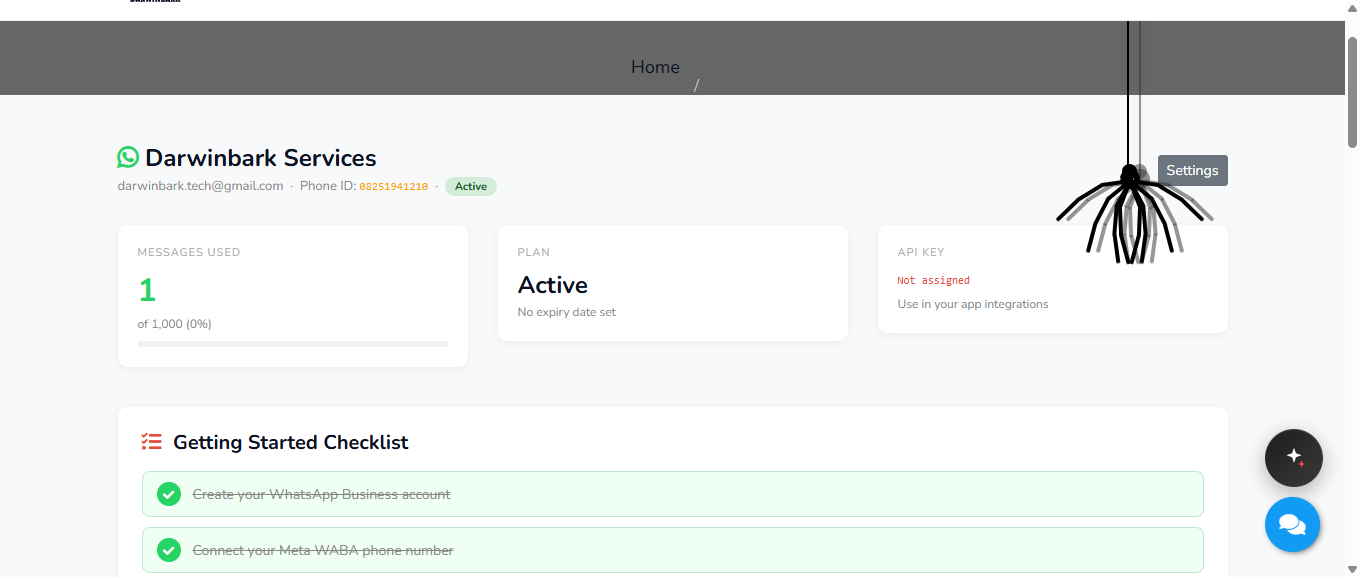Viewport: 1360px width, 577px height.
Task: Click the 'of 1,000 (0%)' usage text
Action: point(175,324)
